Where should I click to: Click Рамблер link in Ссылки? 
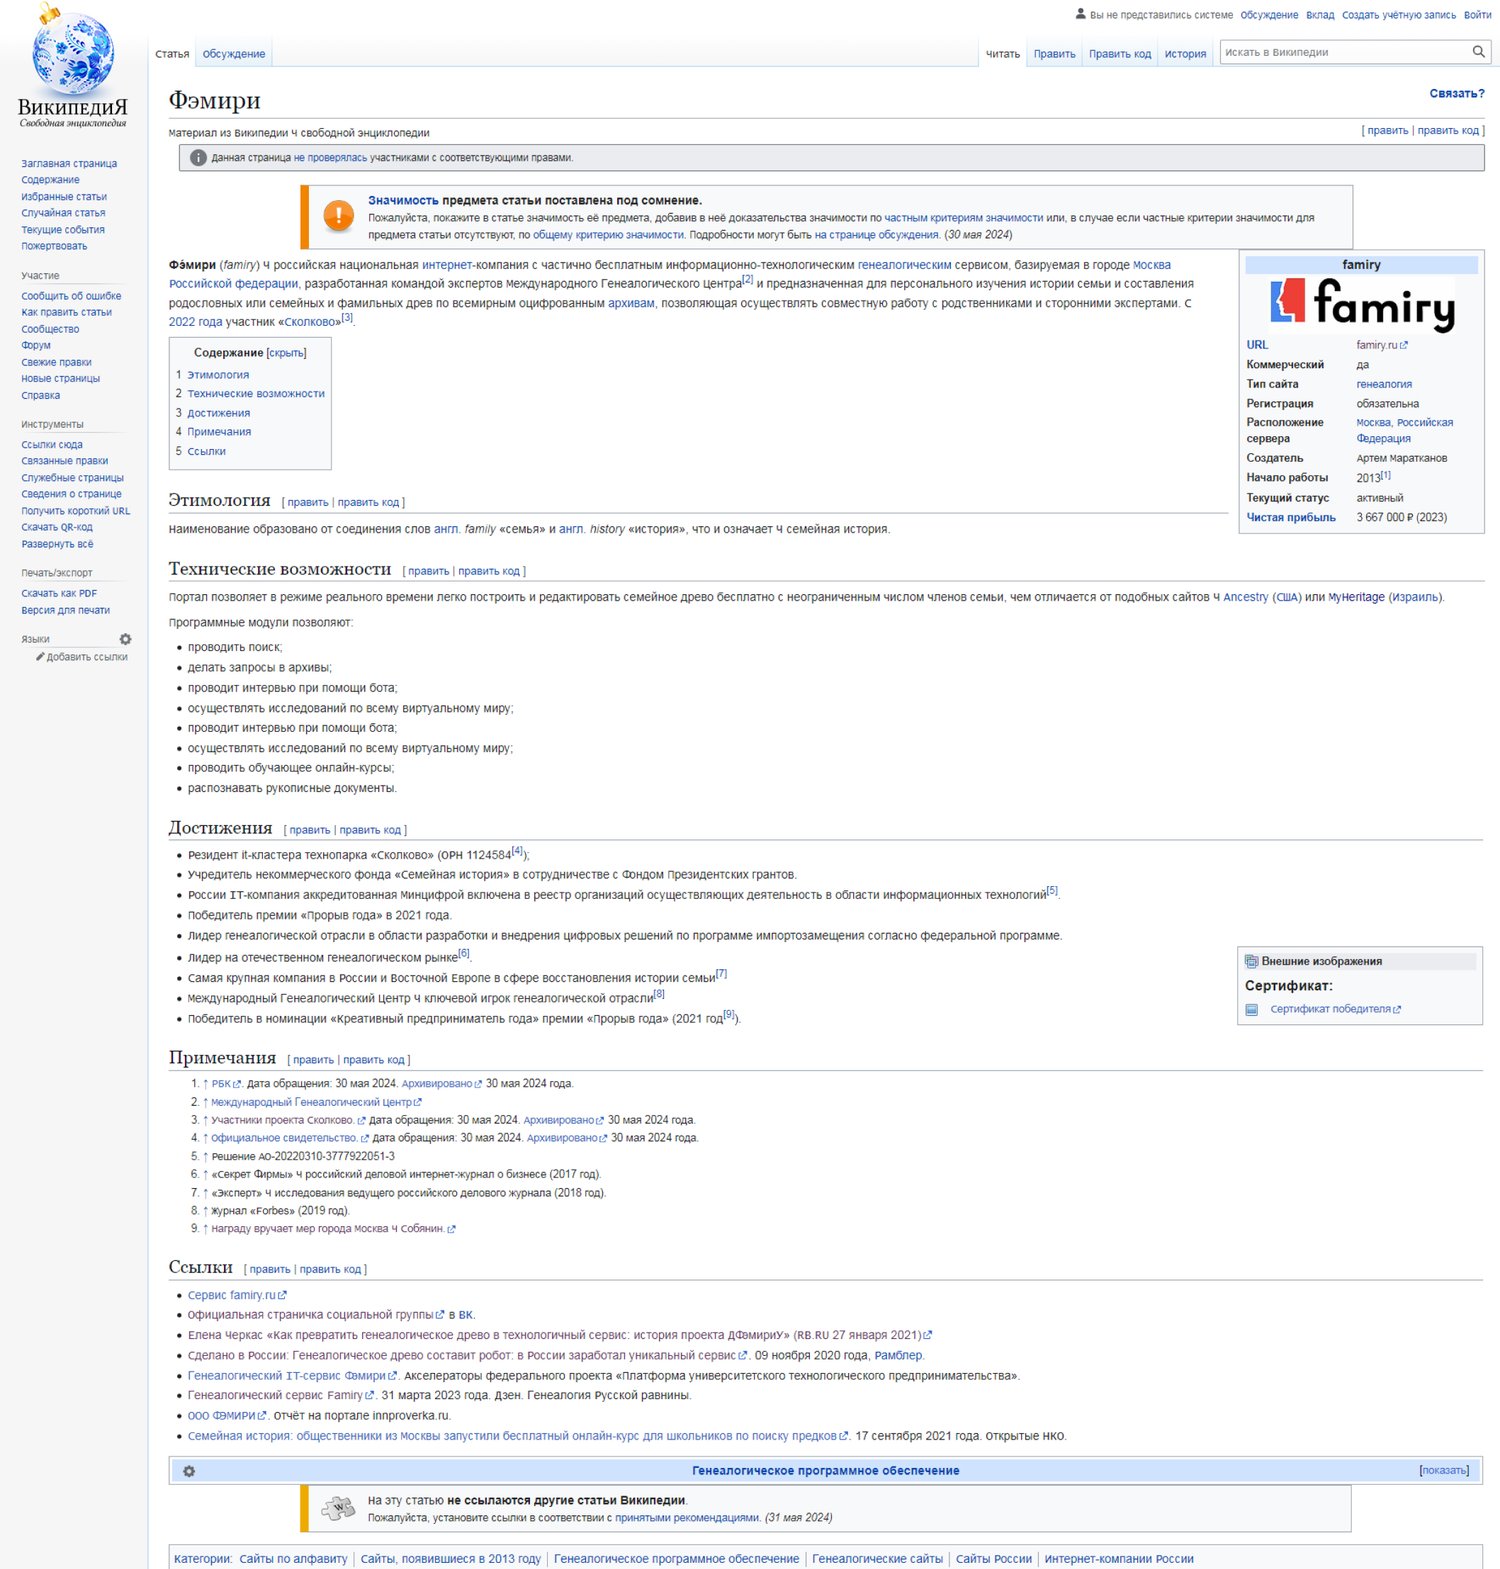898,1356
